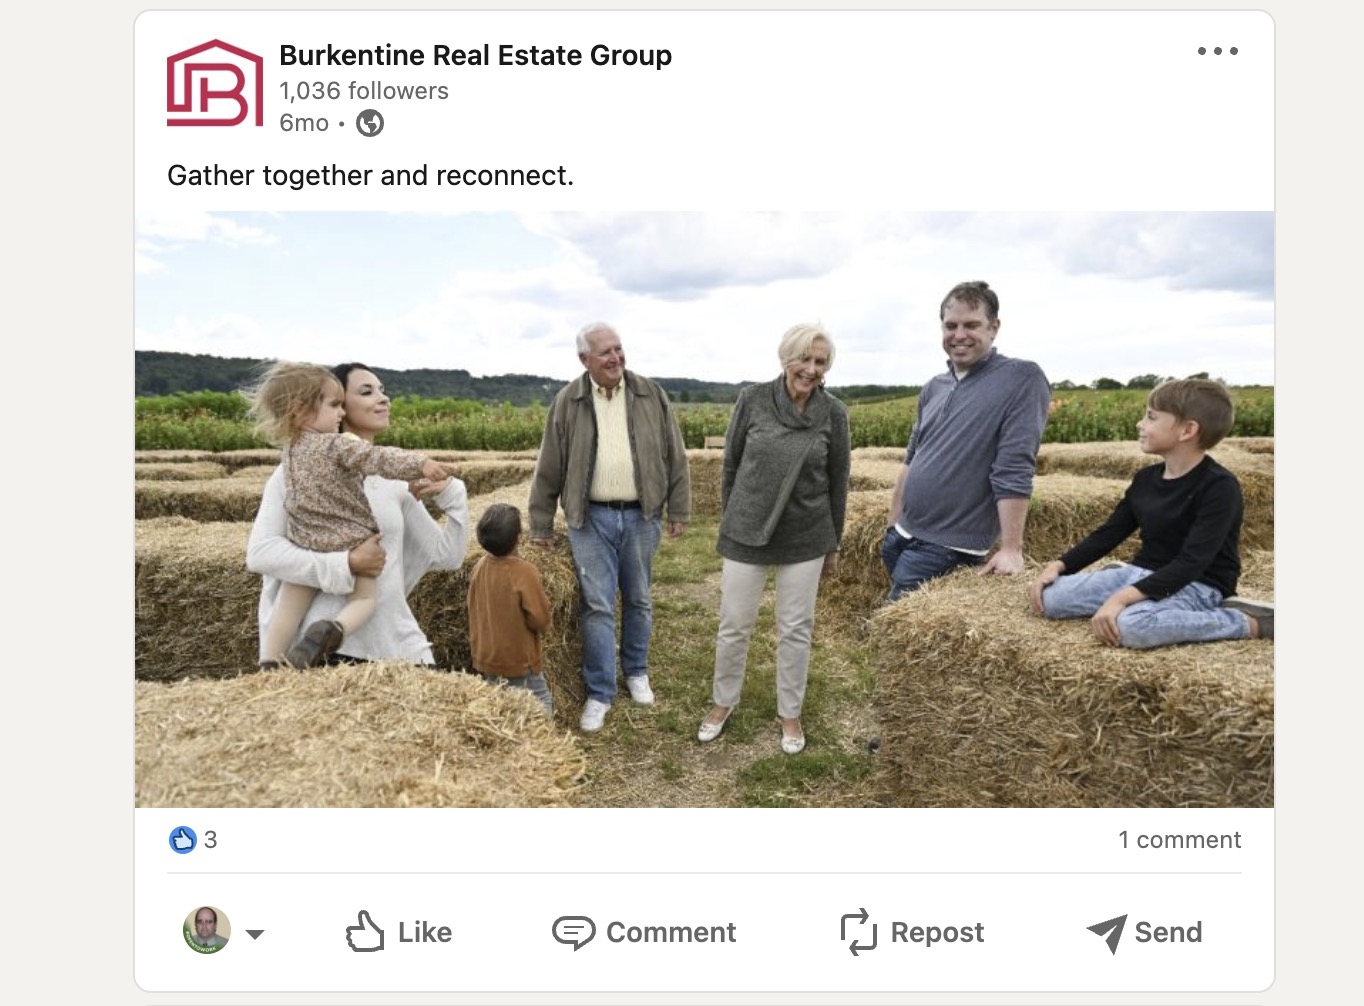Click the Repost arrows icon
Viewport: 1364px width, 1006px height.
(x=859, y=932)
